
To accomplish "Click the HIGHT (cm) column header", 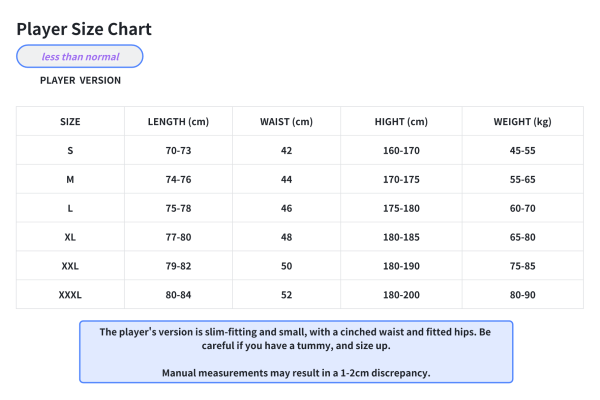I will [x=401, y=122].
